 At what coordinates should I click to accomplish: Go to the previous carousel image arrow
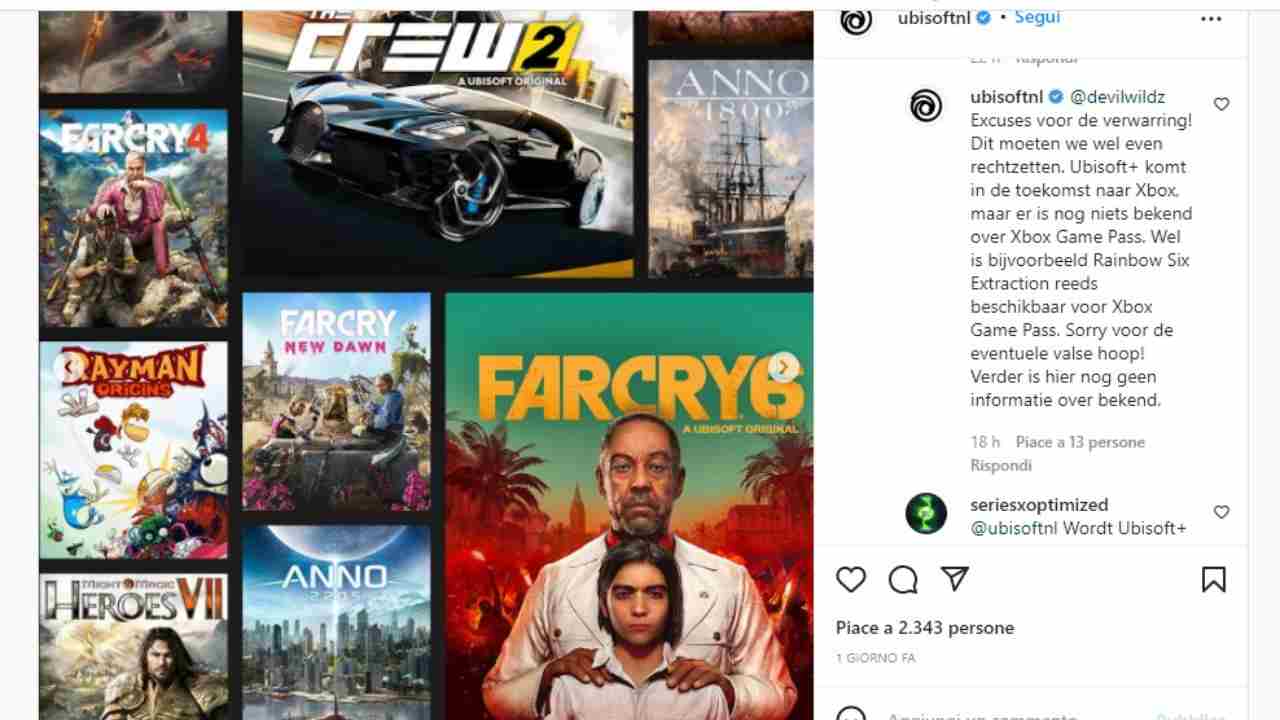click(68, 367)
